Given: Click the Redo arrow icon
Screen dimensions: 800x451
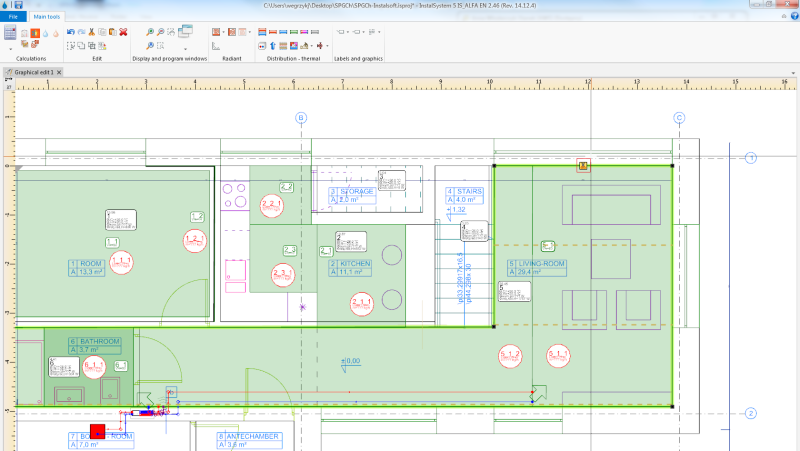Looking at the screenshot, I should coord(81,32).
